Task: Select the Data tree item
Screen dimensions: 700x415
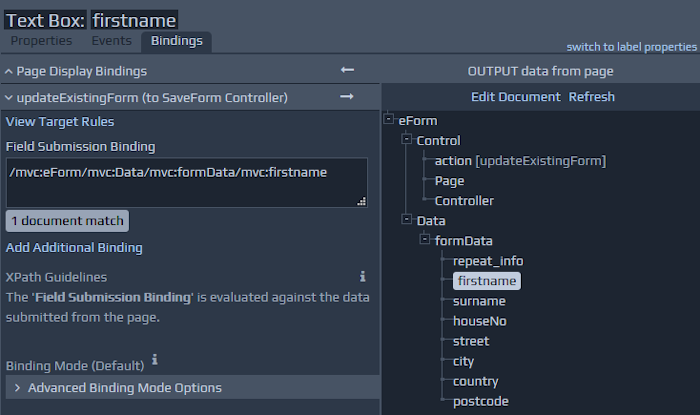Action: [x=431, y=221]
